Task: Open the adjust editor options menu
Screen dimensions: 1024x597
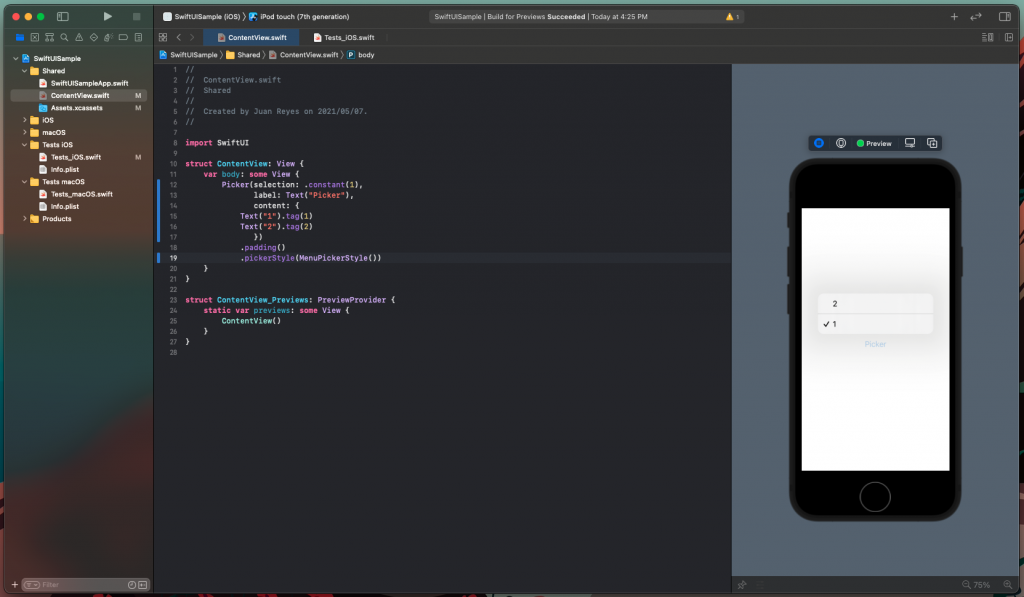Action: pyautogui.click(x=987, y=37)
